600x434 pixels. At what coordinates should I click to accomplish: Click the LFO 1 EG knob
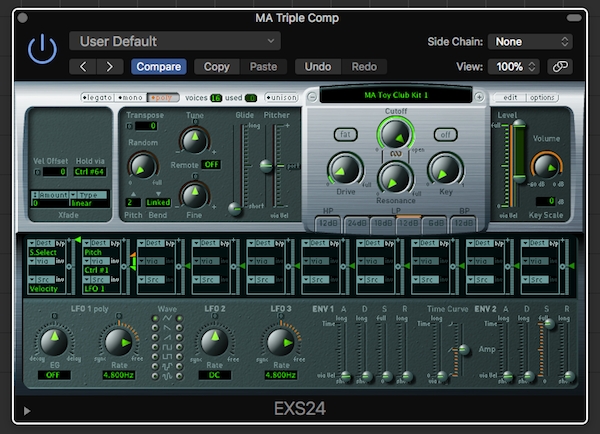coord(54,342)
